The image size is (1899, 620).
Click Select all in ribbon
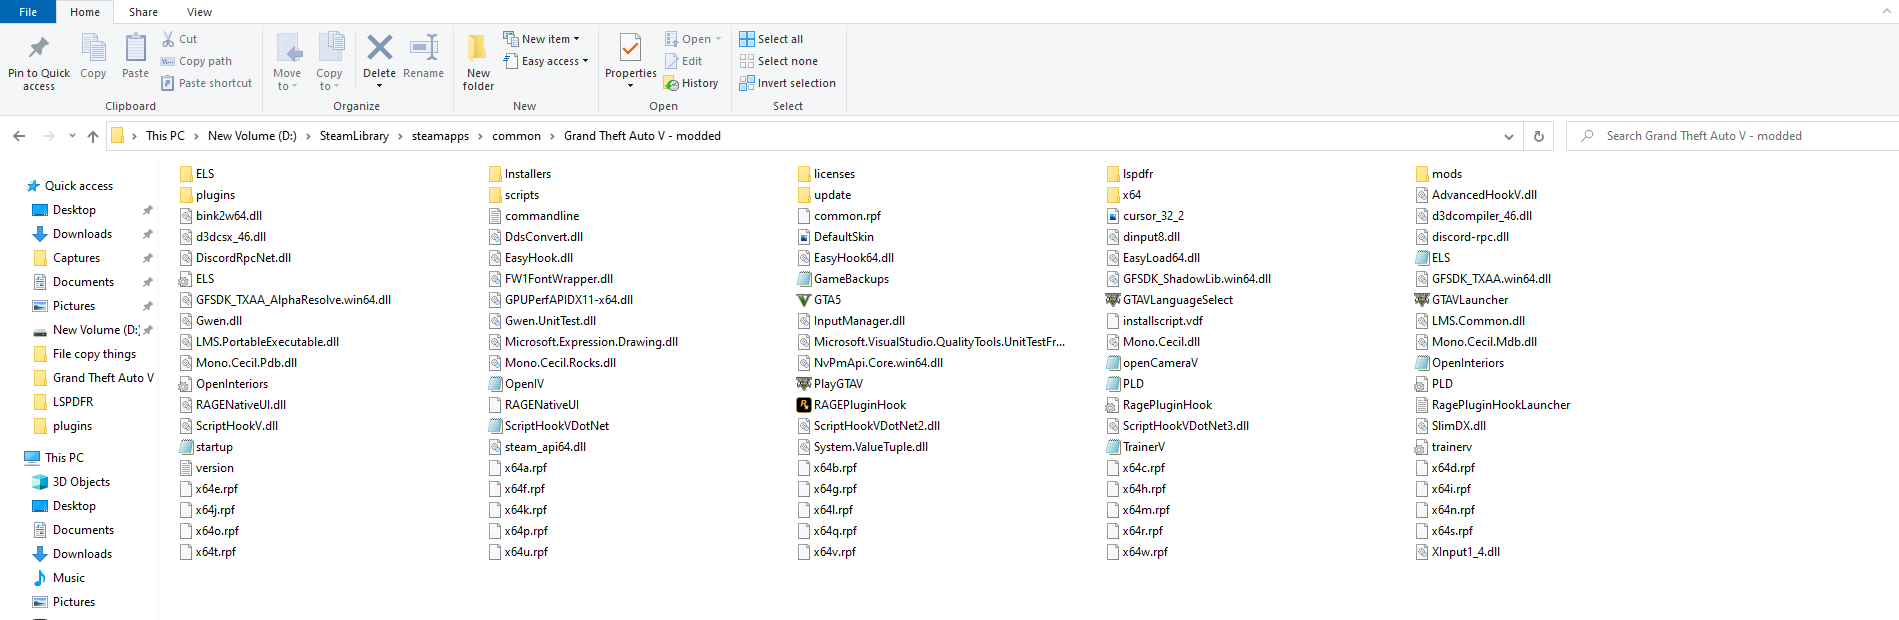[x=771, y=39]
